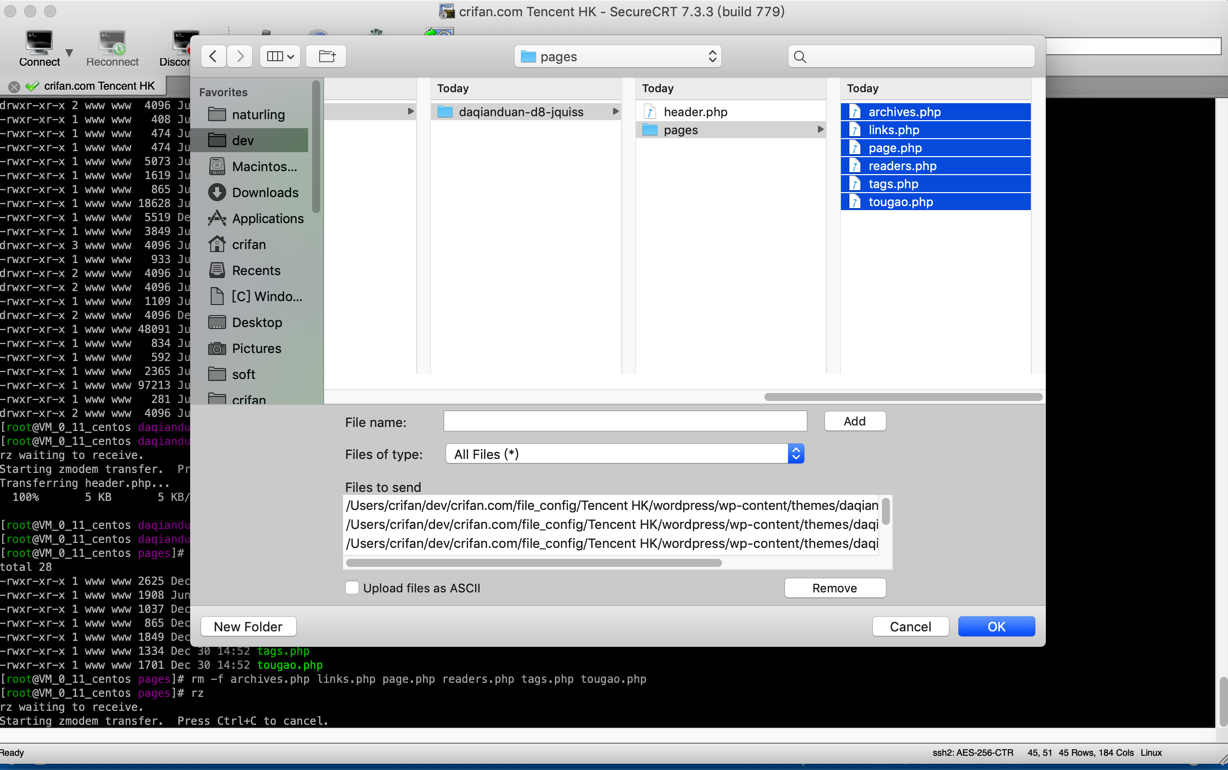Image resolution: width=1228 pixels, height=770 pixels.
Task: Click Favorites sidebar scrollbar
Action: [316, 147]
